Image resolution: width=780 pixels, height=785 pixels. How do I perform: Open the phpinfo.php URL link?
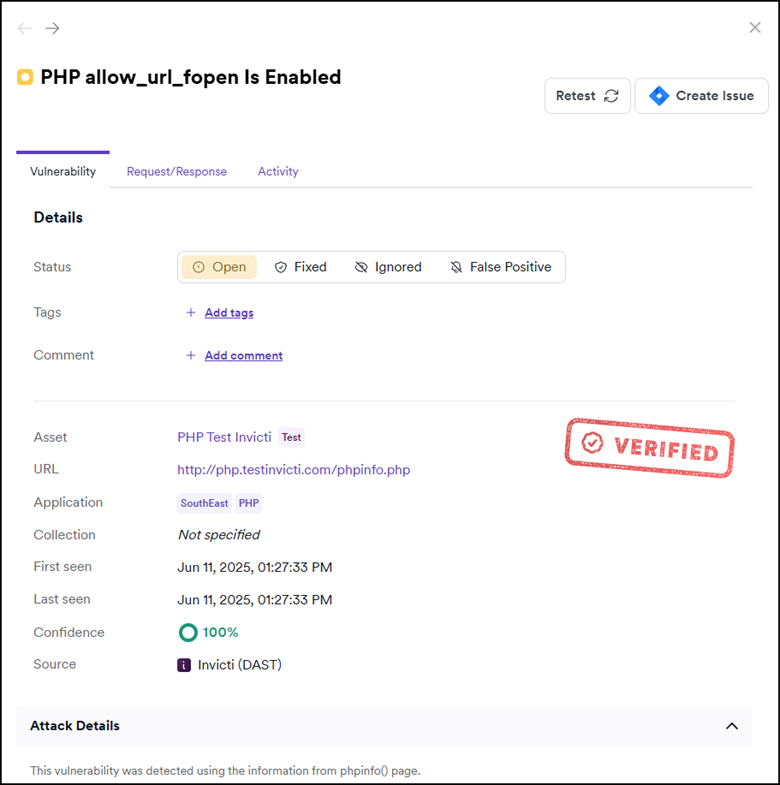[x=294, y=470]
